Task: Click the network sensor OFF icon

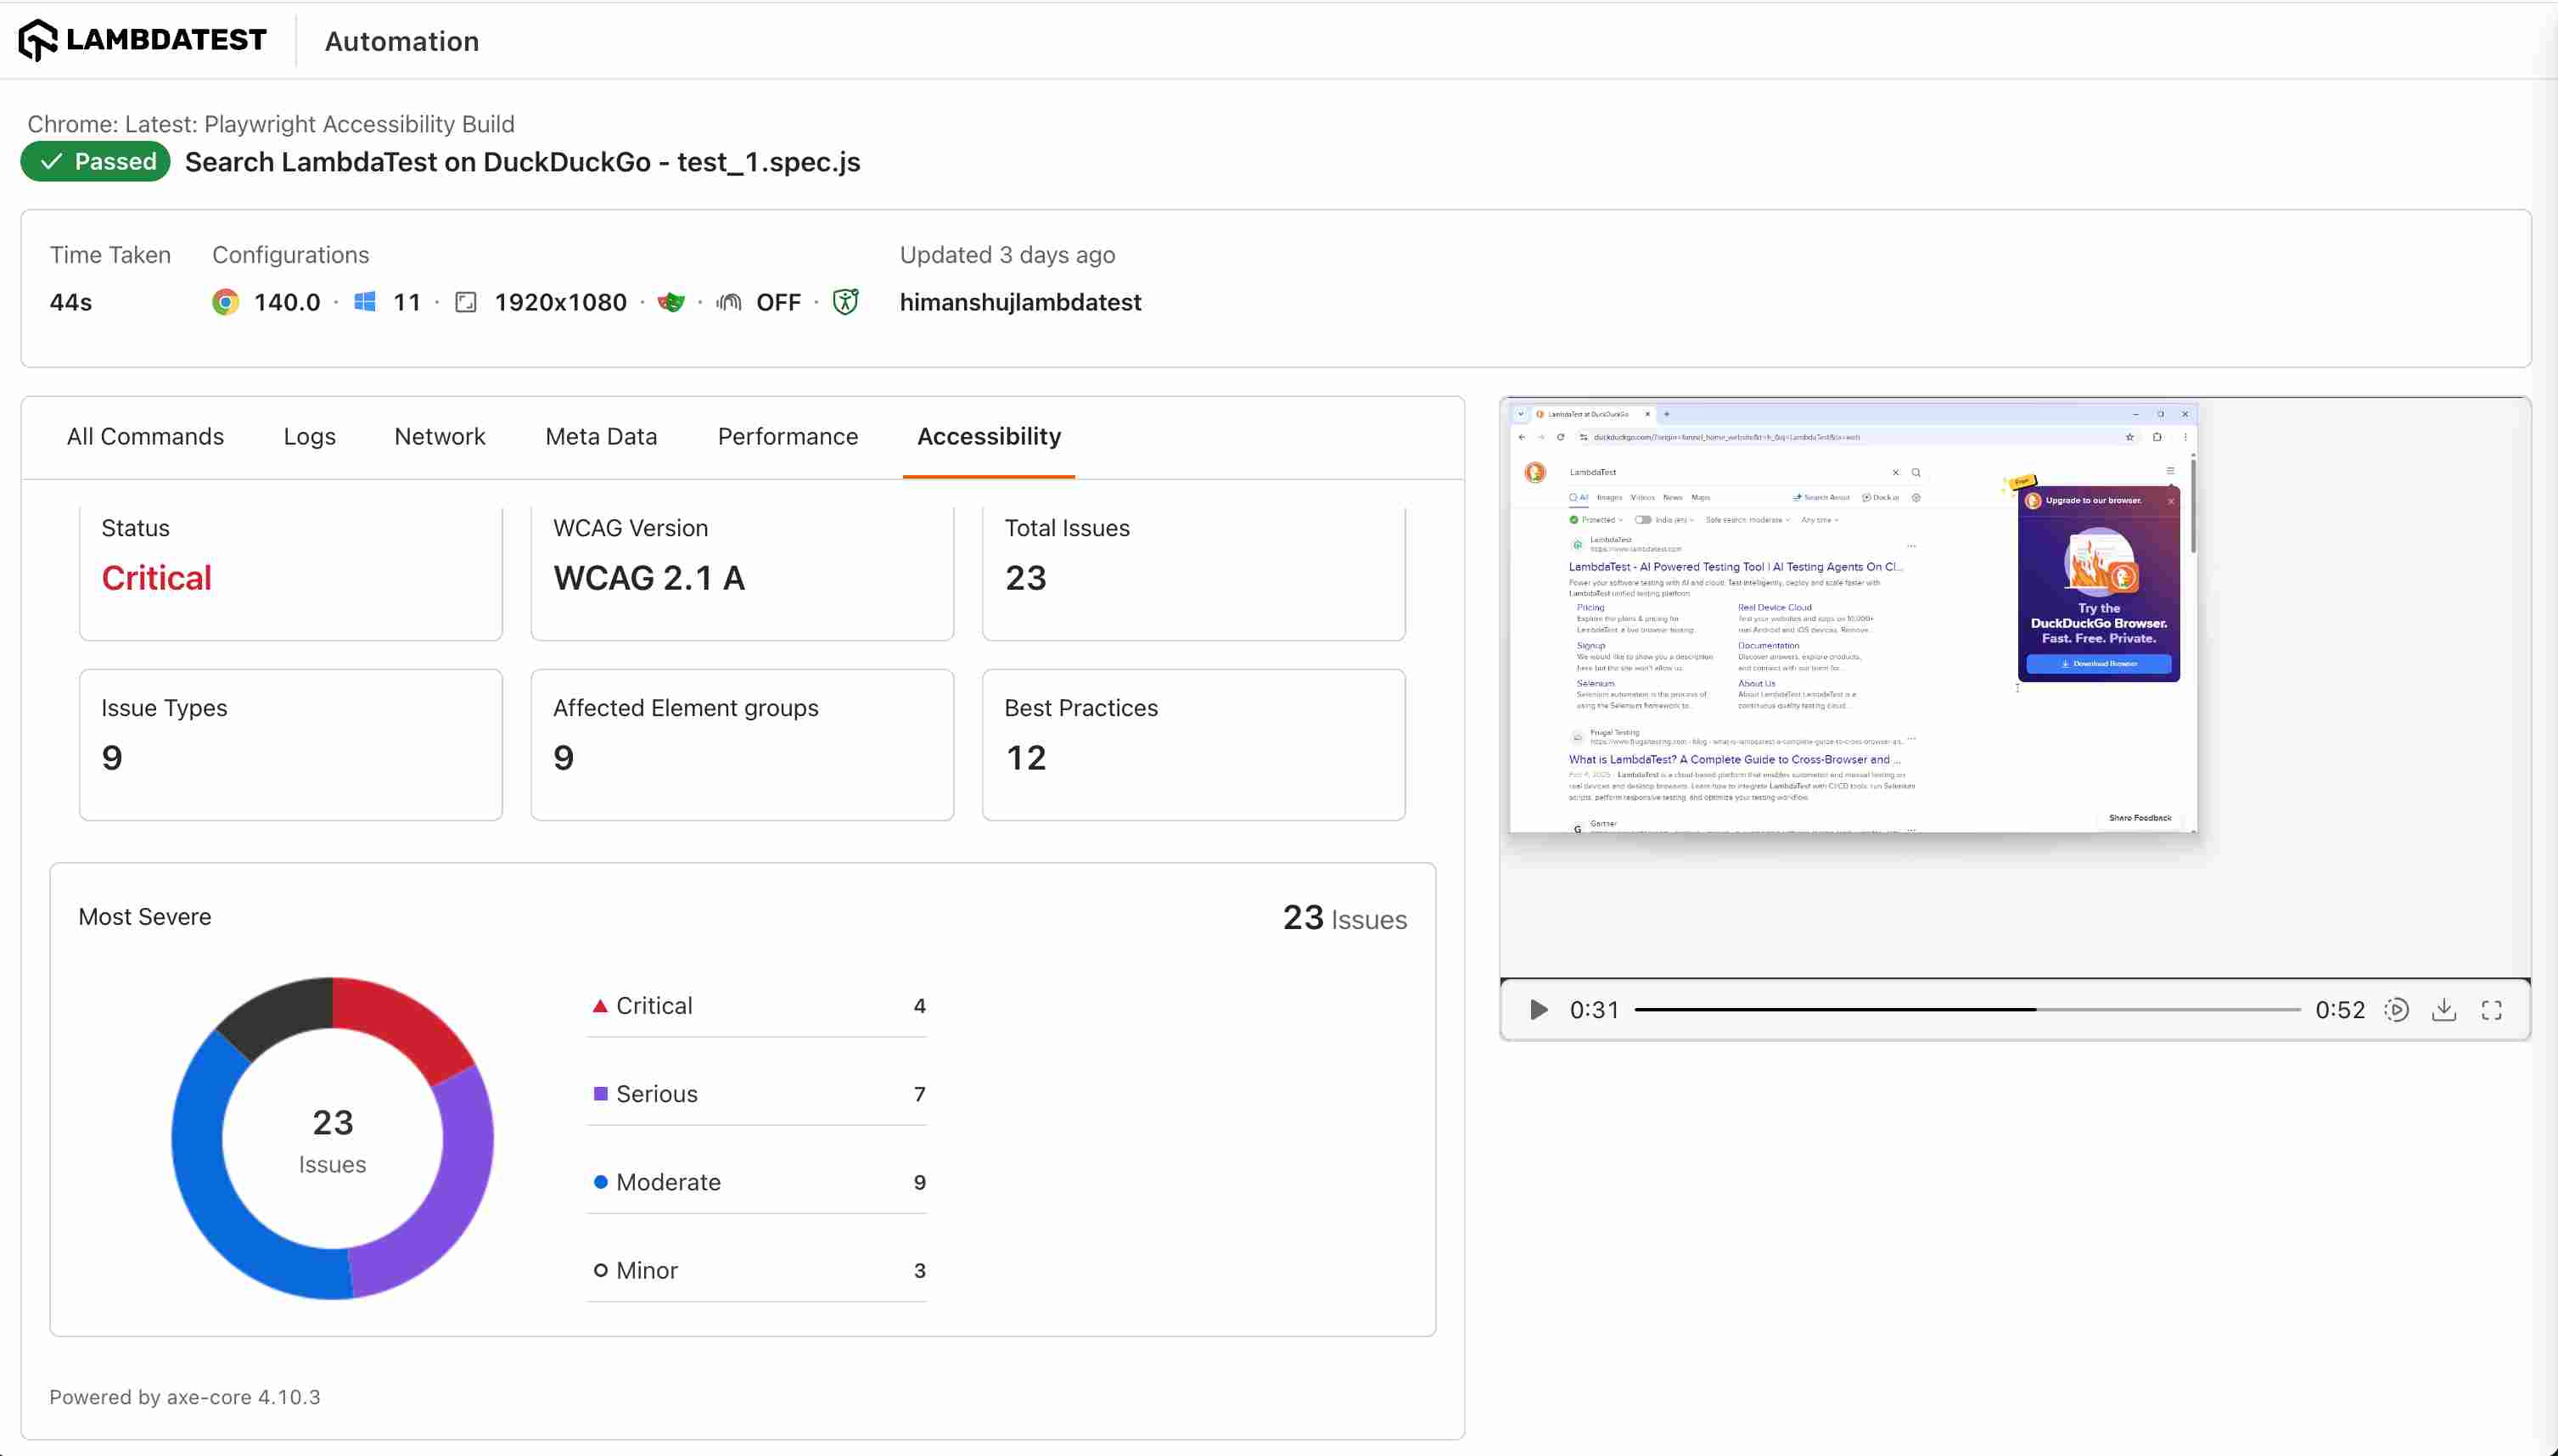Action: pos(729,303)
